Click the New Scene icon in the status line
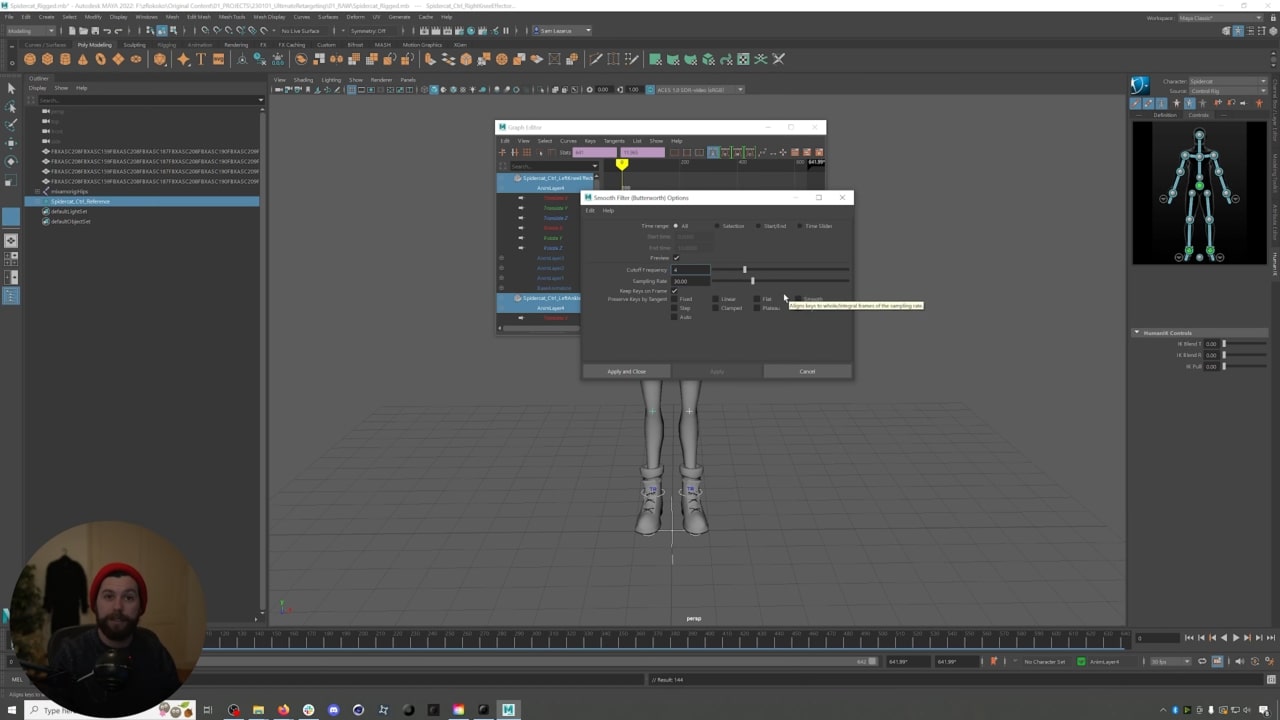1280x720 pixels. tap(72, 31)
